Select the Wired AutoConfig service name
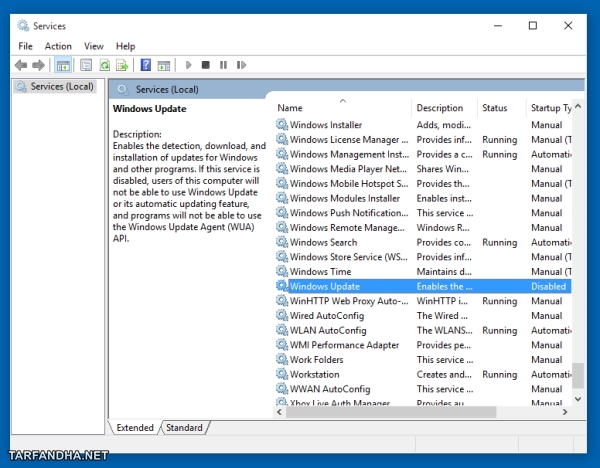 327,315
